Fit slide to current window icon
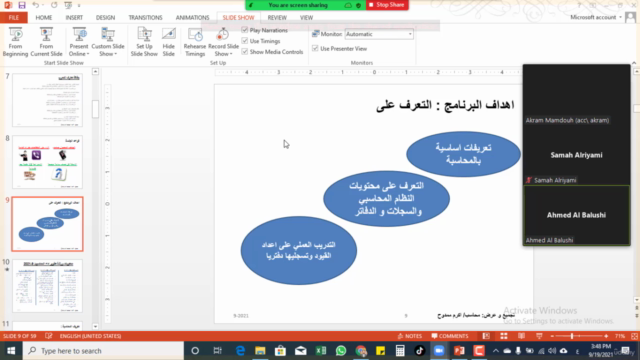 pyautogui.click(x=634, y=336)
